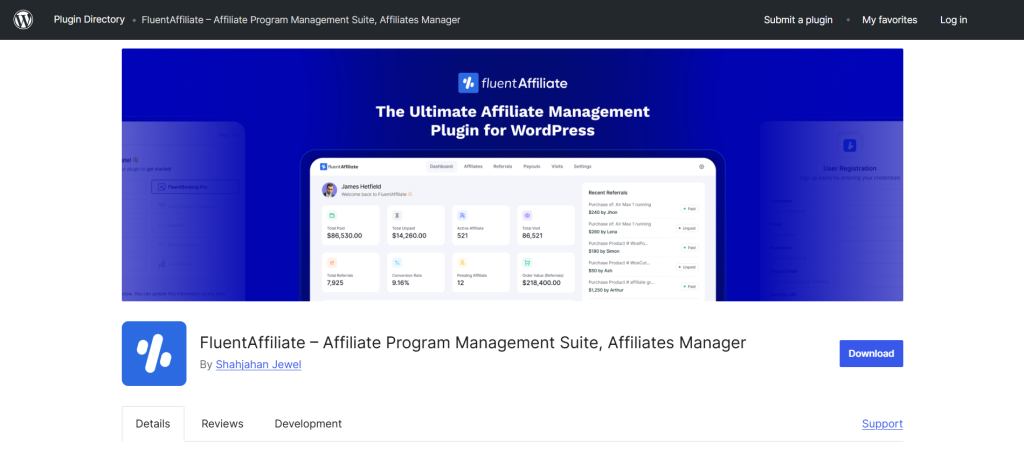1024x449 pixels.
Task: Click the Total Unpaid $14,260.00 card
Action: click(x=416, y=225)
